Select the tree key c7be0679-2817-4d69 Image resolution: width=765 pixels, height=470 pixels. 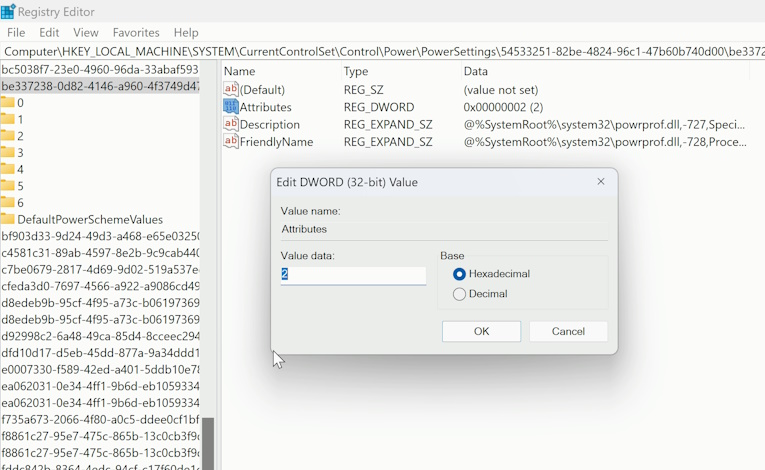(100, 269)
